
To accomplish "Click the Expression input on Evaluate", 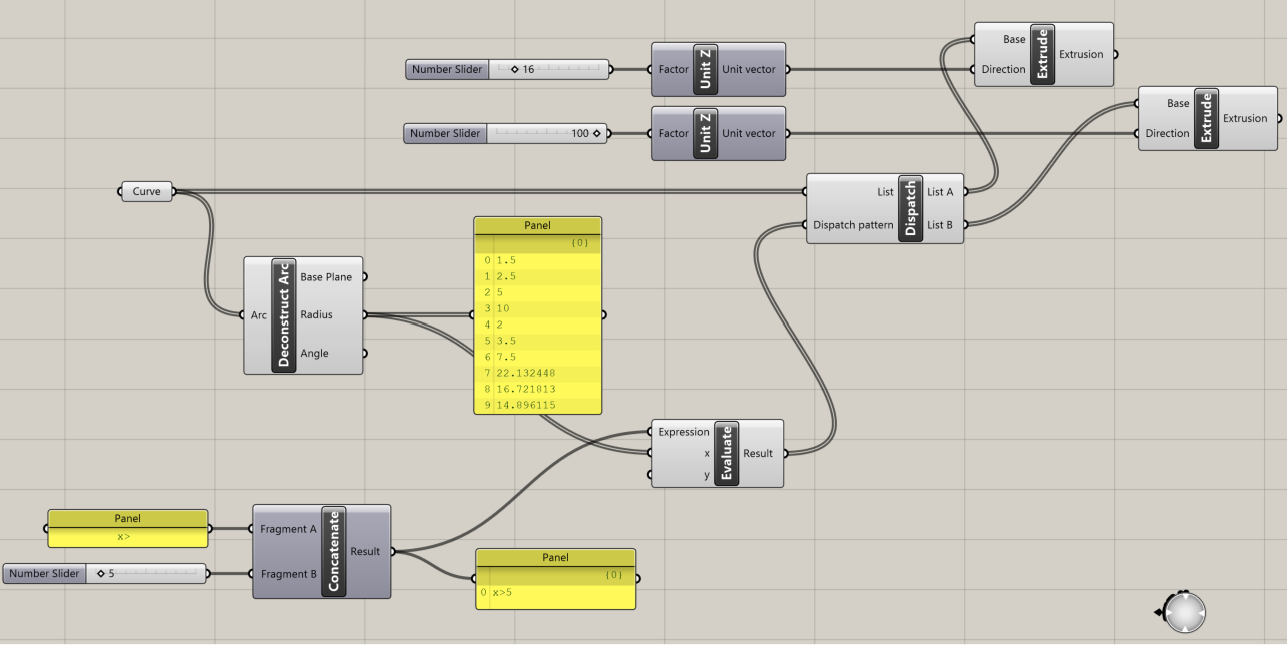I will pos(684,432).
